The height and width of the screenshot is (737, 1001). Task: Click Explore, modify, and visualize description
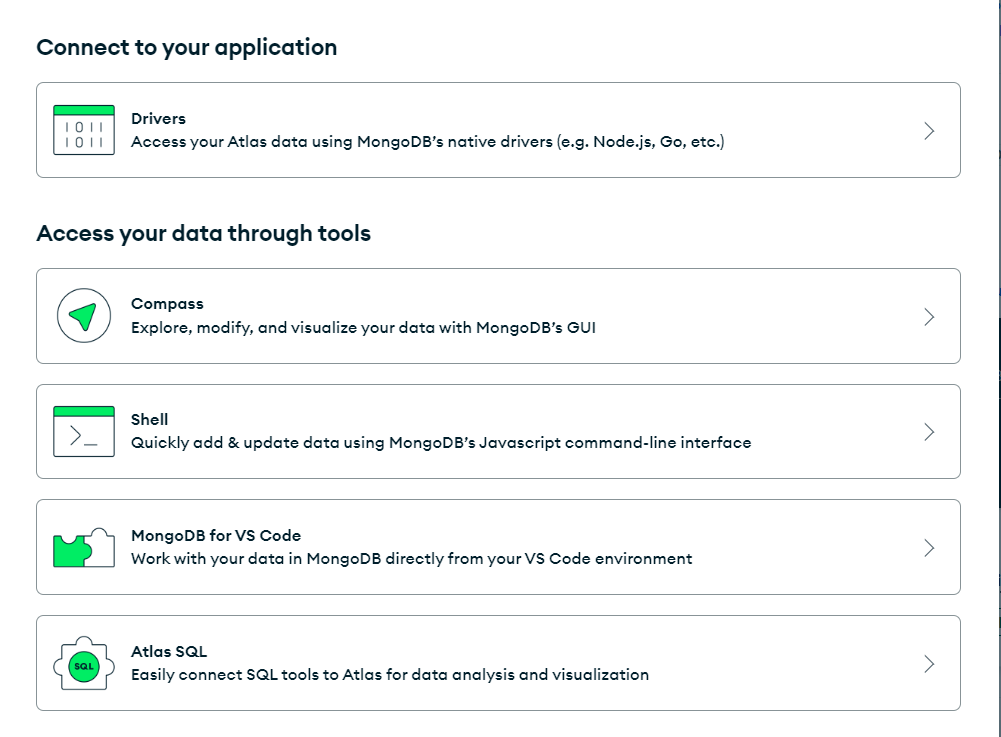tap(363, 327)
